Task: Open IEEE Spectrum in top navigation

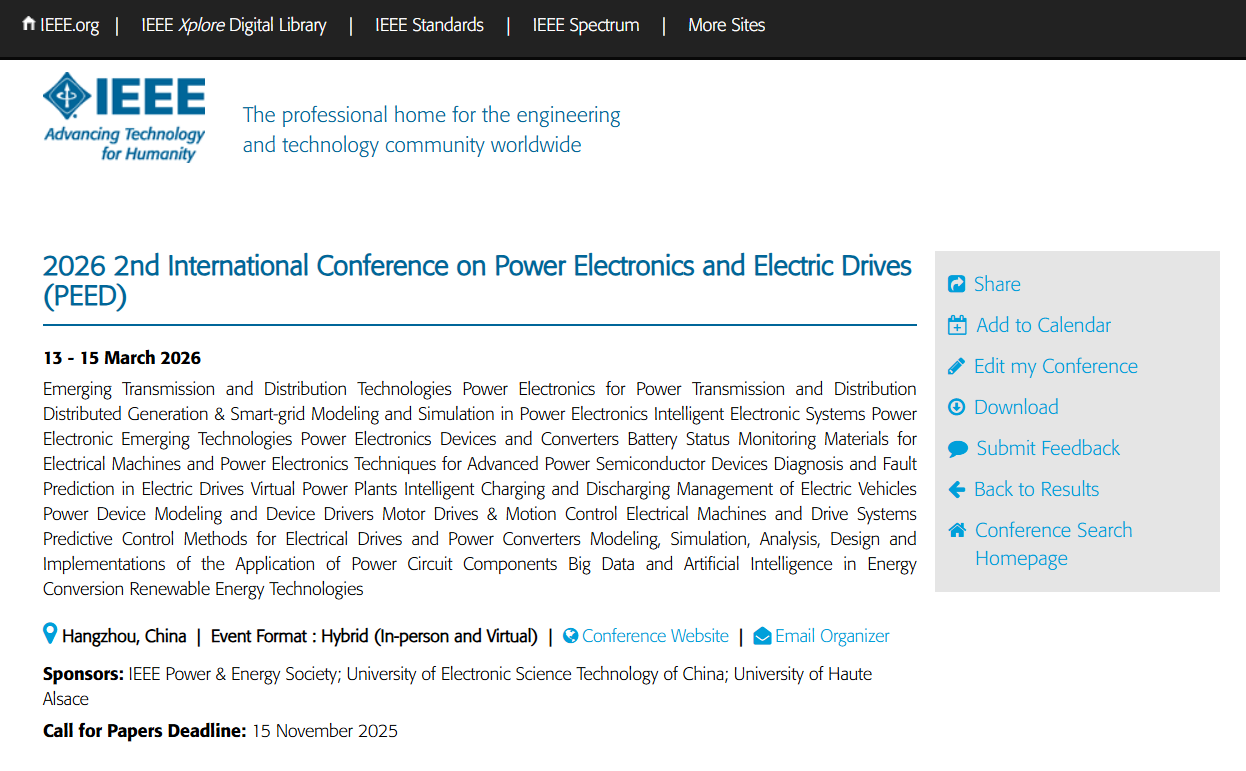Action: (x=586, y=25)
